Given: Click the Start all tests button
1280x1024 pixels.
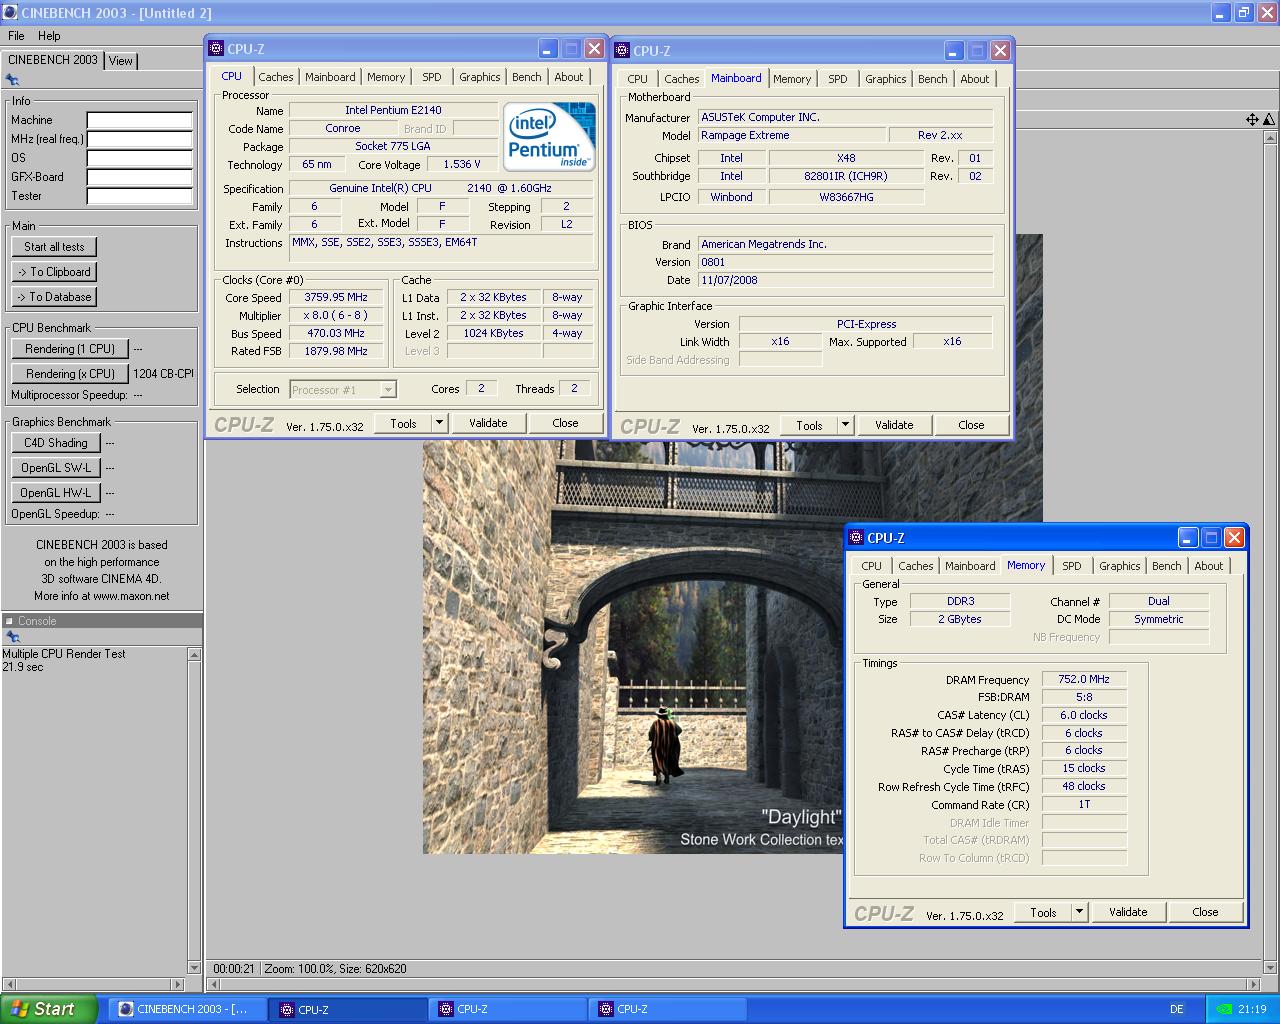Looking at the screenshot, I should (x=55, y=247).
